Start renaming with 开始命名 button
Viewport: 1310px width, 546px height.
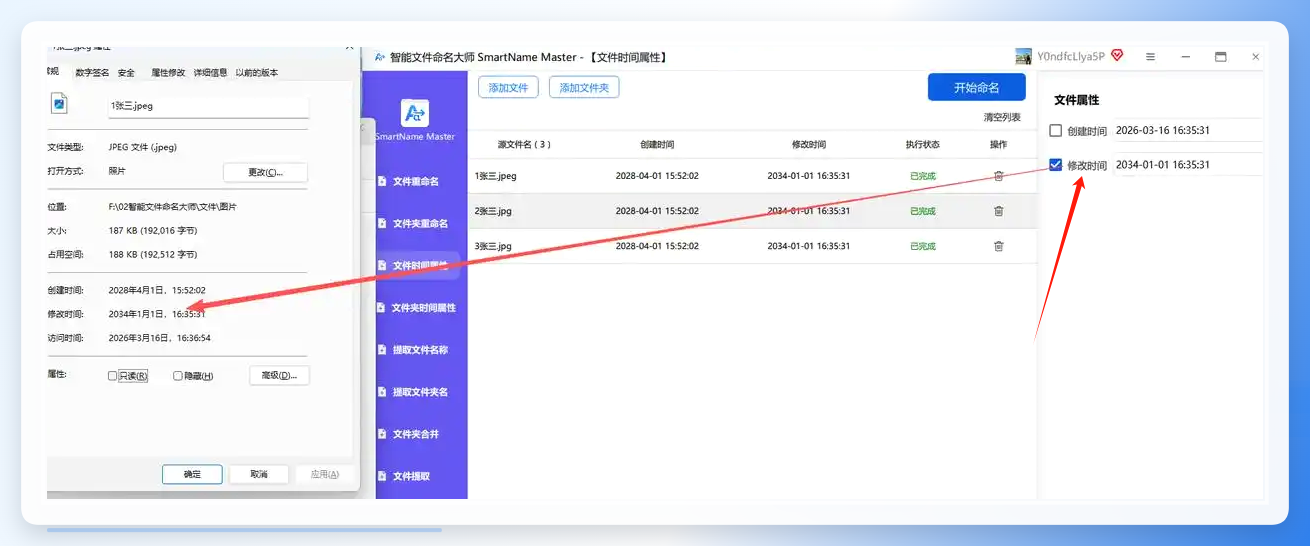976,87
